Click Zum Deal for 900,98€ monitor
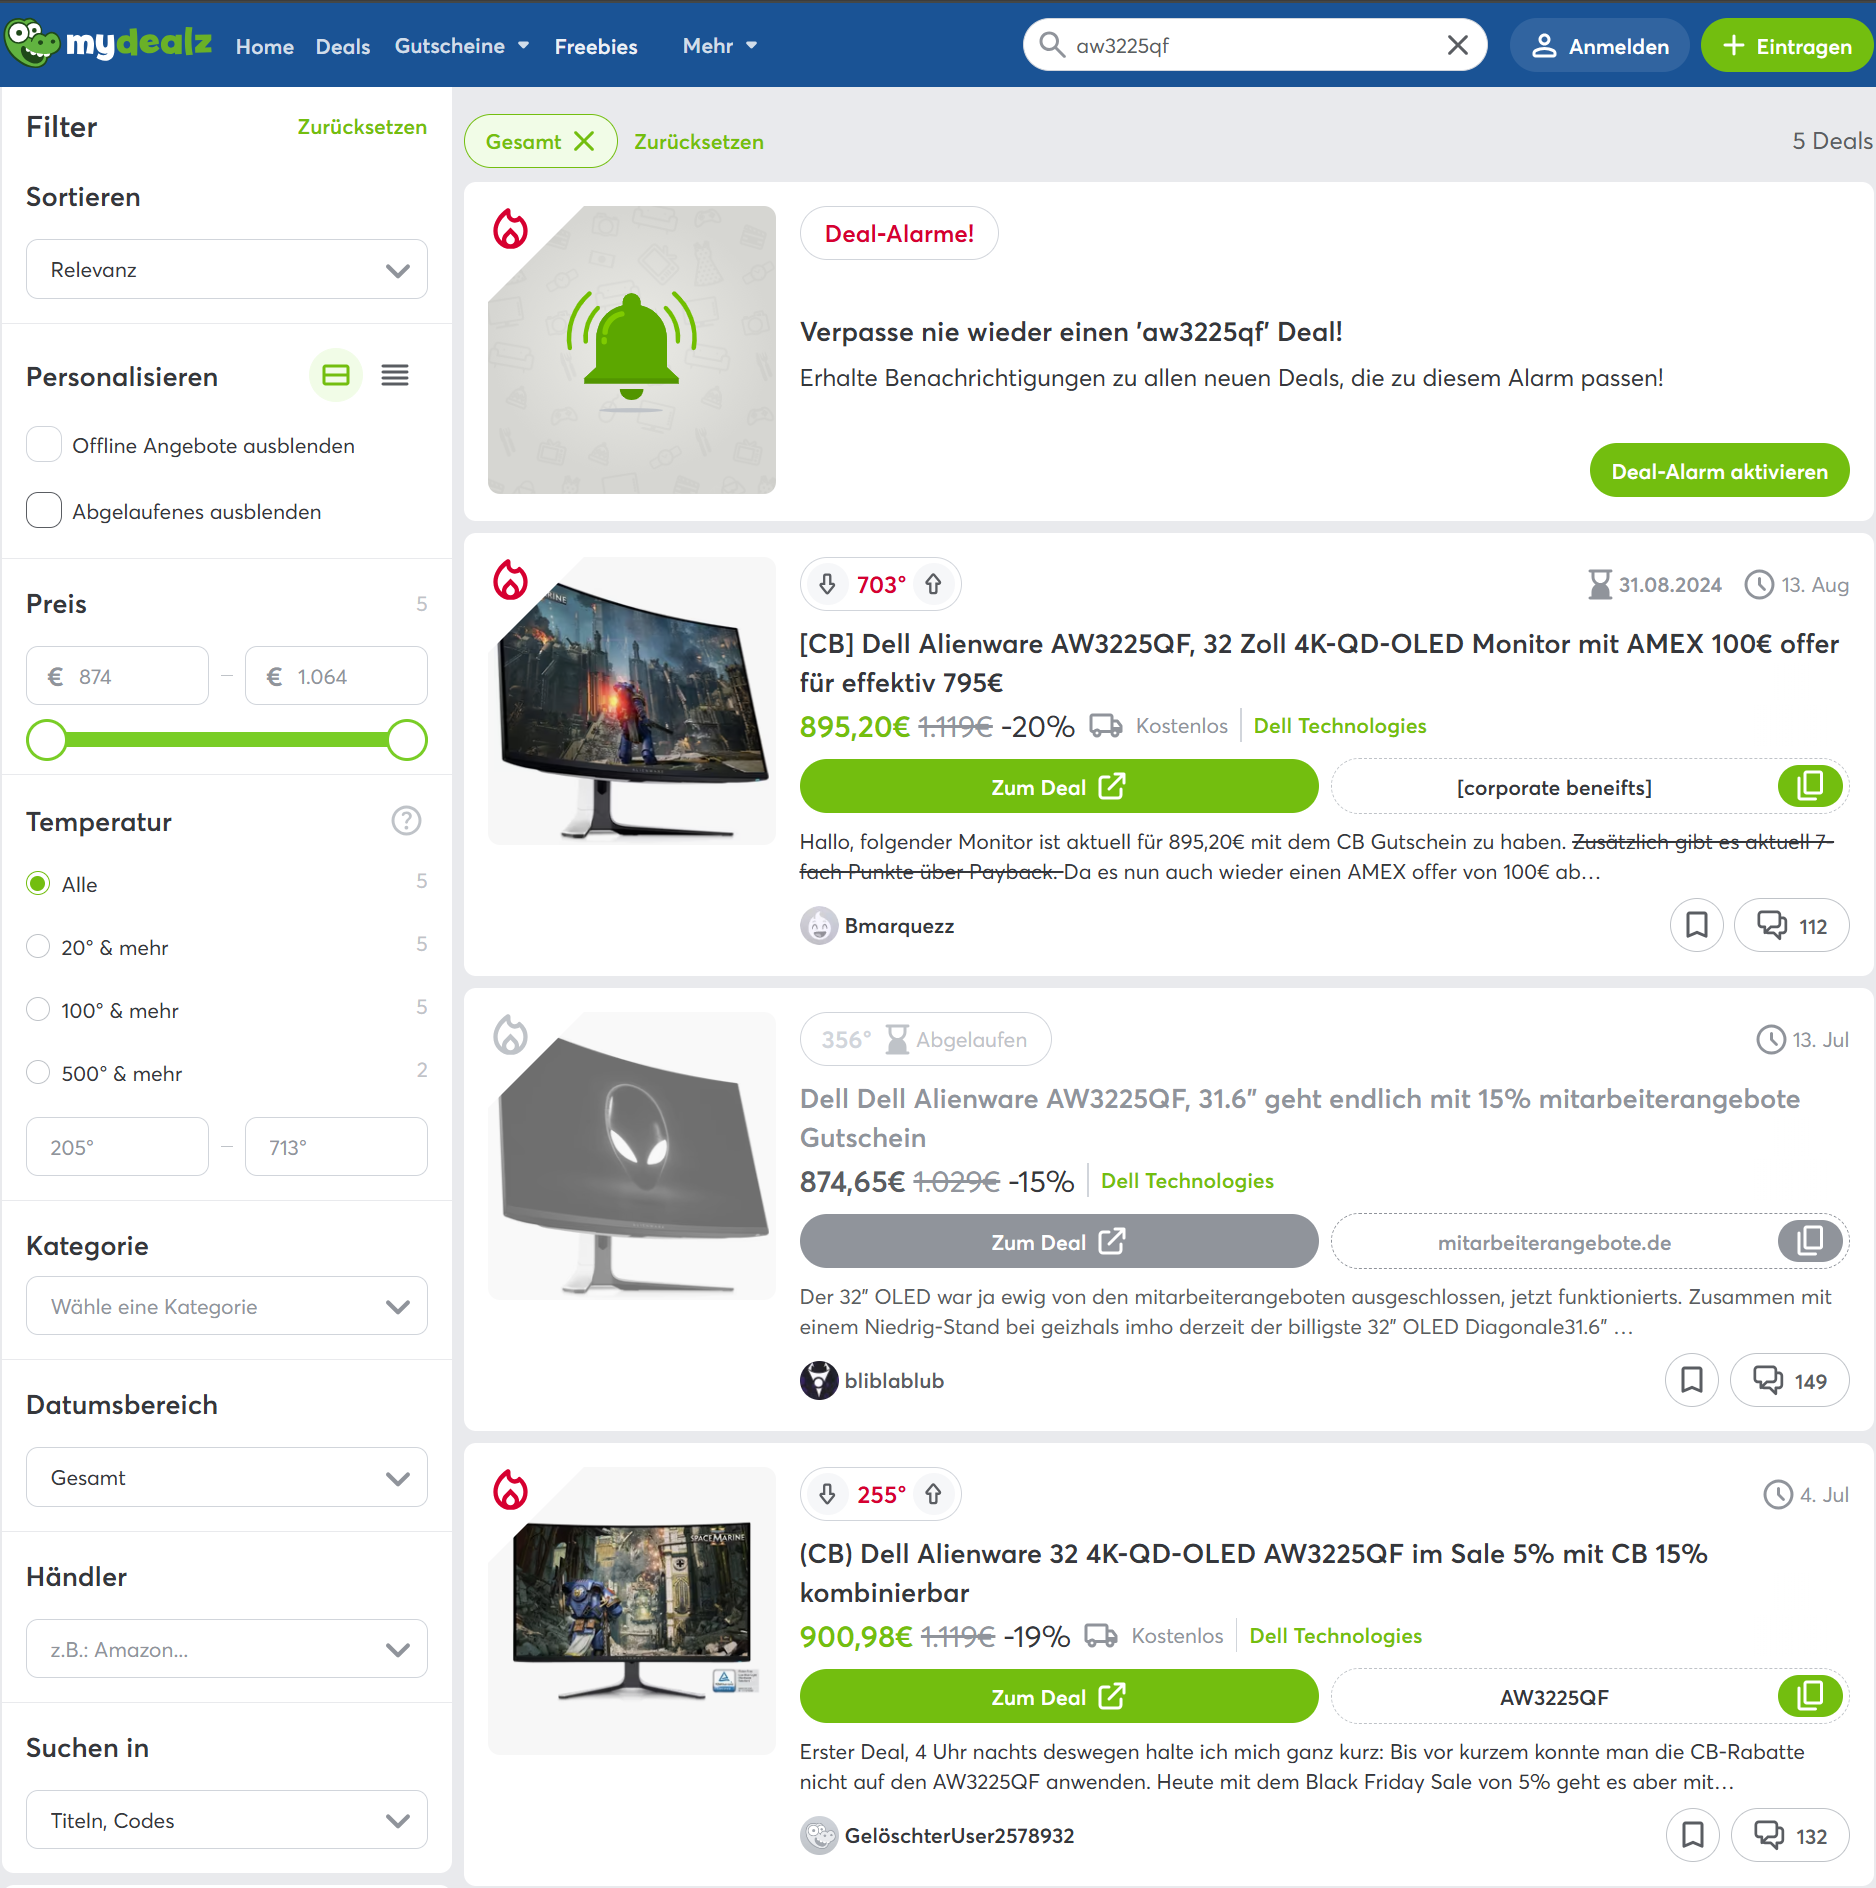Image resolution: width=1876 pixels, height=1888 pixels. point(1059,1696)
